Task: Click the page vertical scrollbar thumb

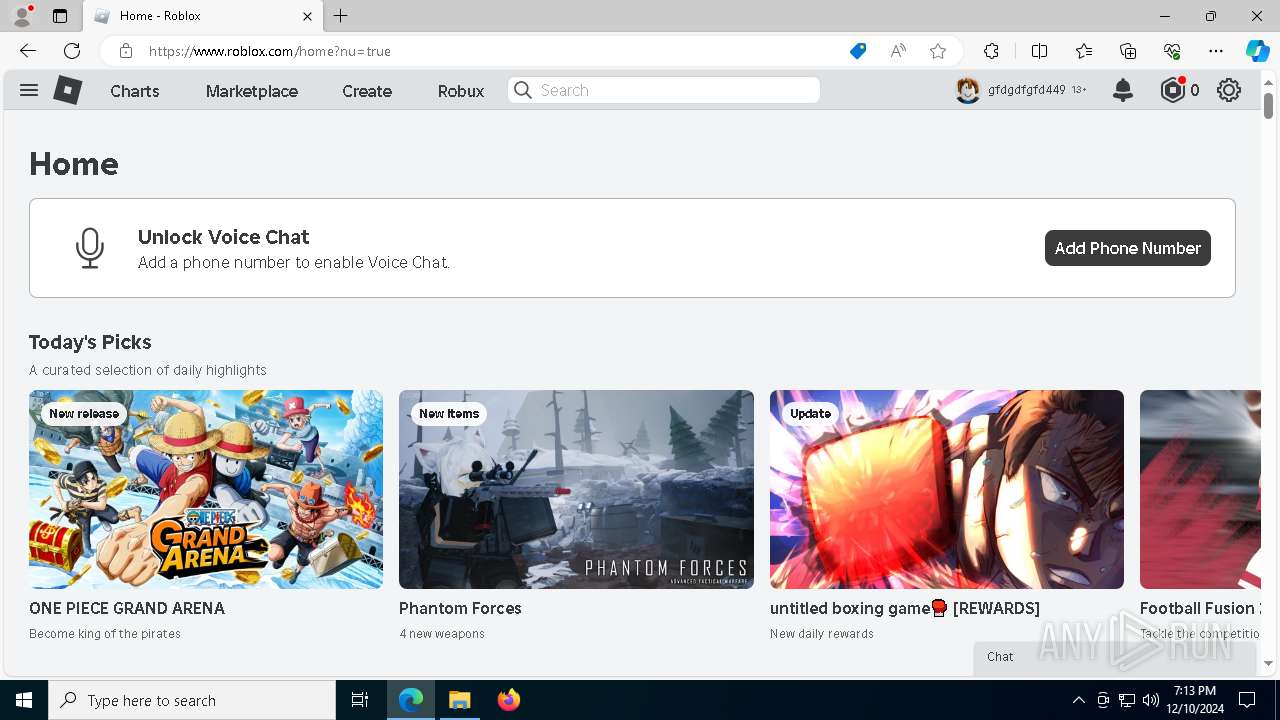Action: click(1268, 105)
